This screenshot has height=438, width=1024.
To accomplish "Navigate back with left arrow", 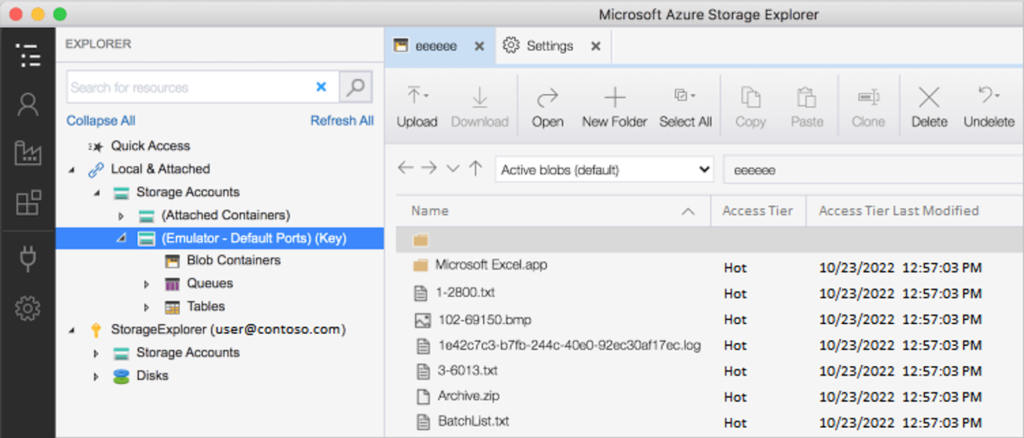I will (406, 168).
